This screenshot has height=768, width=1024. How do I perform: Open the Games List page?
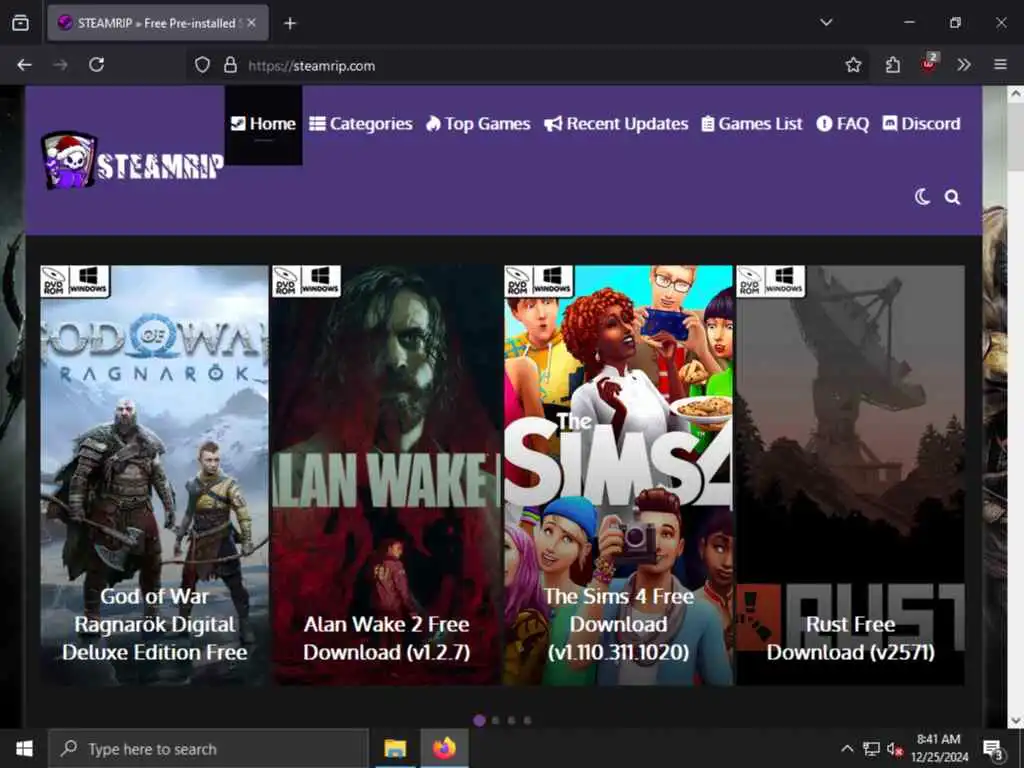pos(752,124)
